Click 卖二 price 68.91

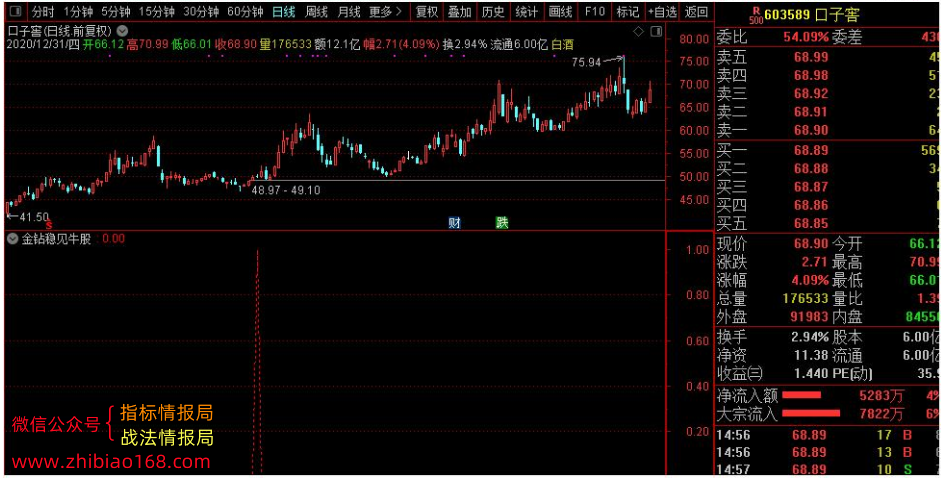(x=811, y=112)
